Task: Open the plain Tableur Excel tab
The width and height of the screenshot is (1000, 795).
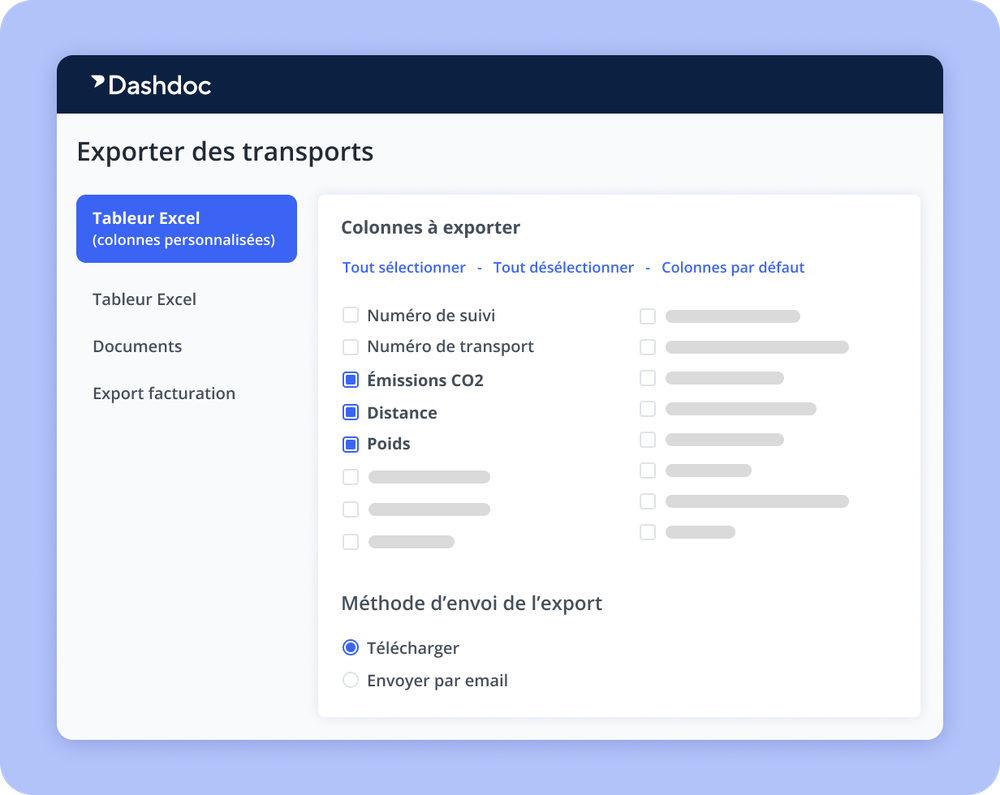Action: point(143,299)
